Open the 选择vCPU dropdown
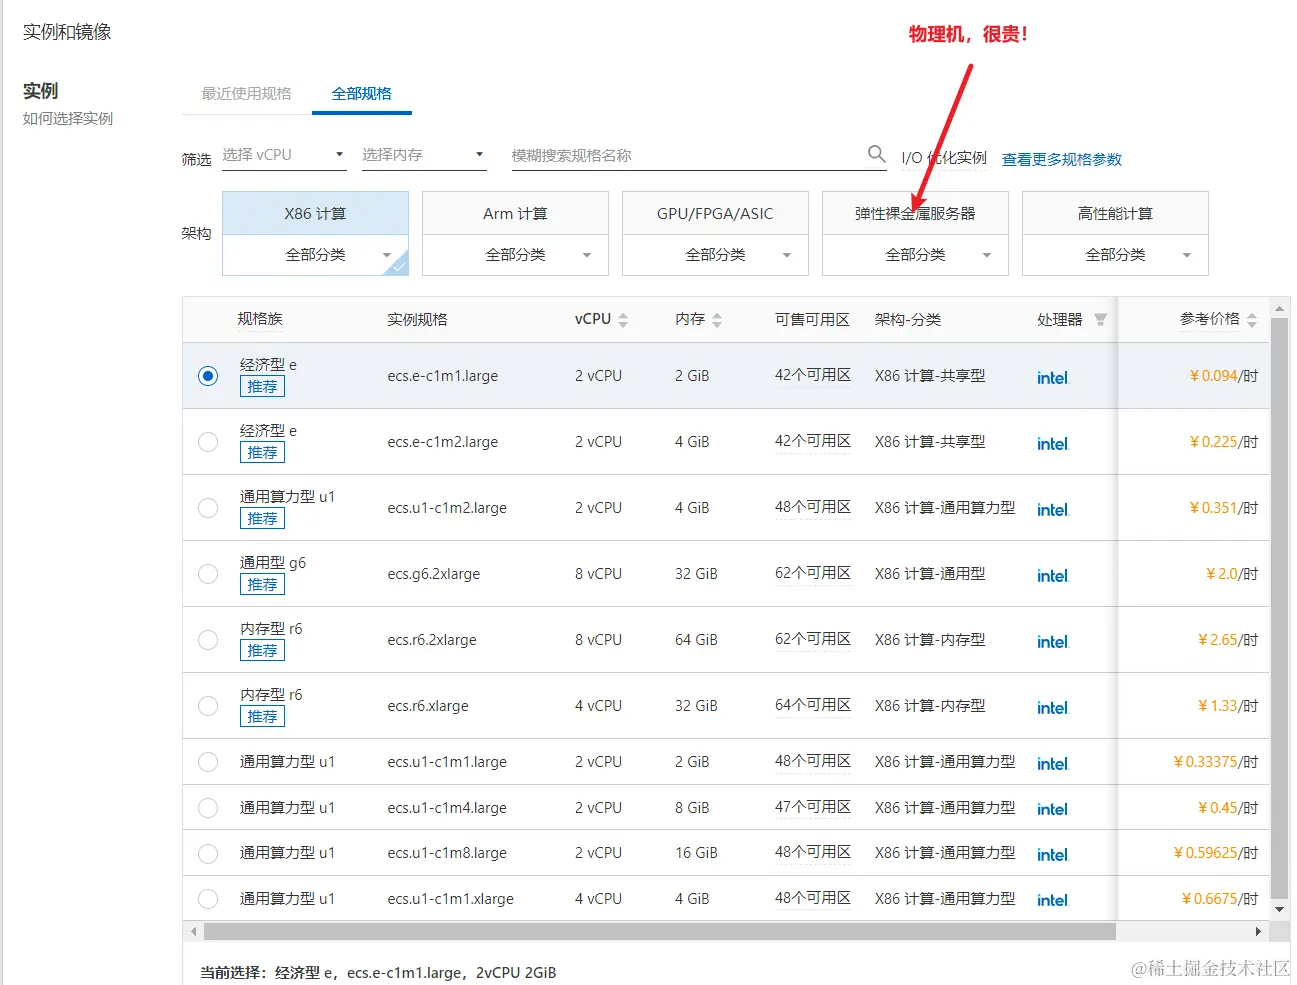1297x985 pixels. [284, 154]
